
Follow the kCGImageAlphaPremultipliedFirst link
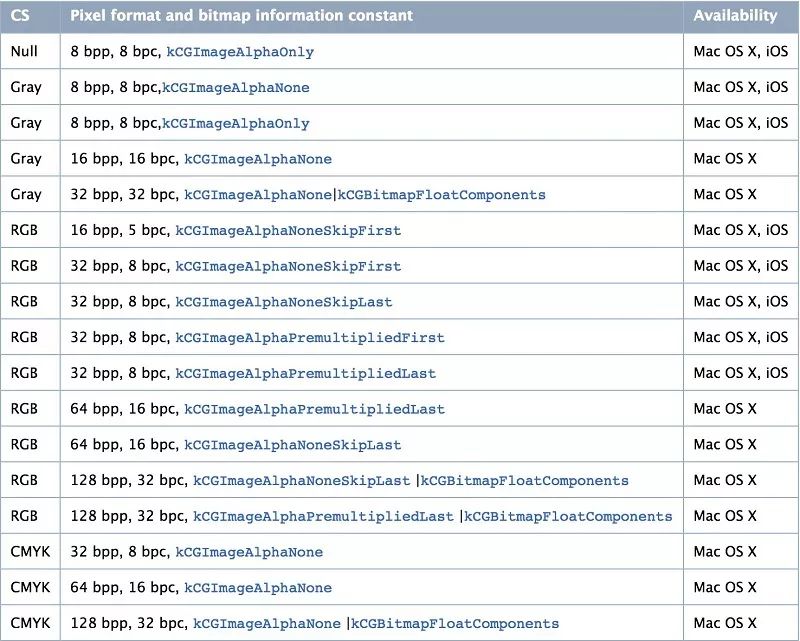pyautogui.click(x=310, y=338)
